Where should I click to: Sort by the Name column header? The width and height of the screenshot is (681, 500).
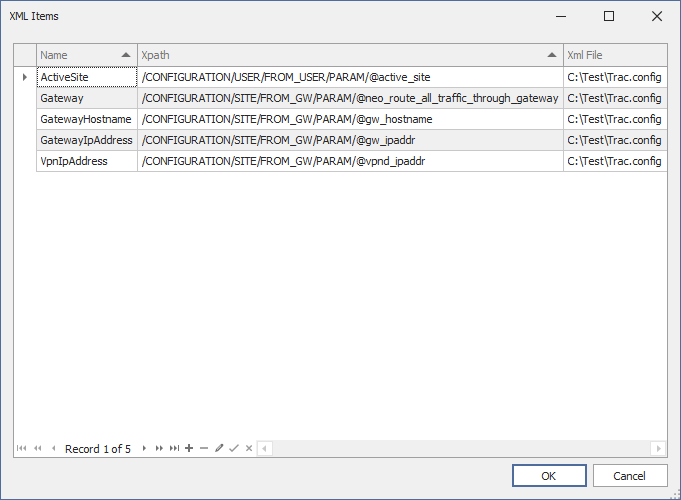coord(87,55)
